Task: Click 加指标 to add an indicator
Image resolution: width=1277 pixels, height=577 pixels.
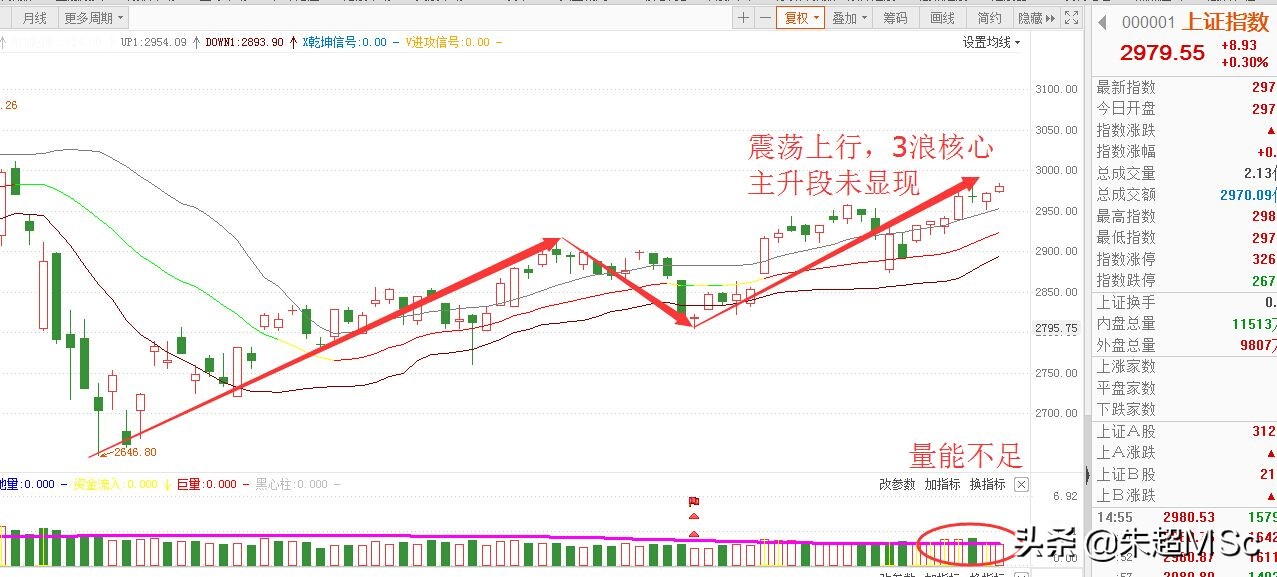Action: [944, 486]
